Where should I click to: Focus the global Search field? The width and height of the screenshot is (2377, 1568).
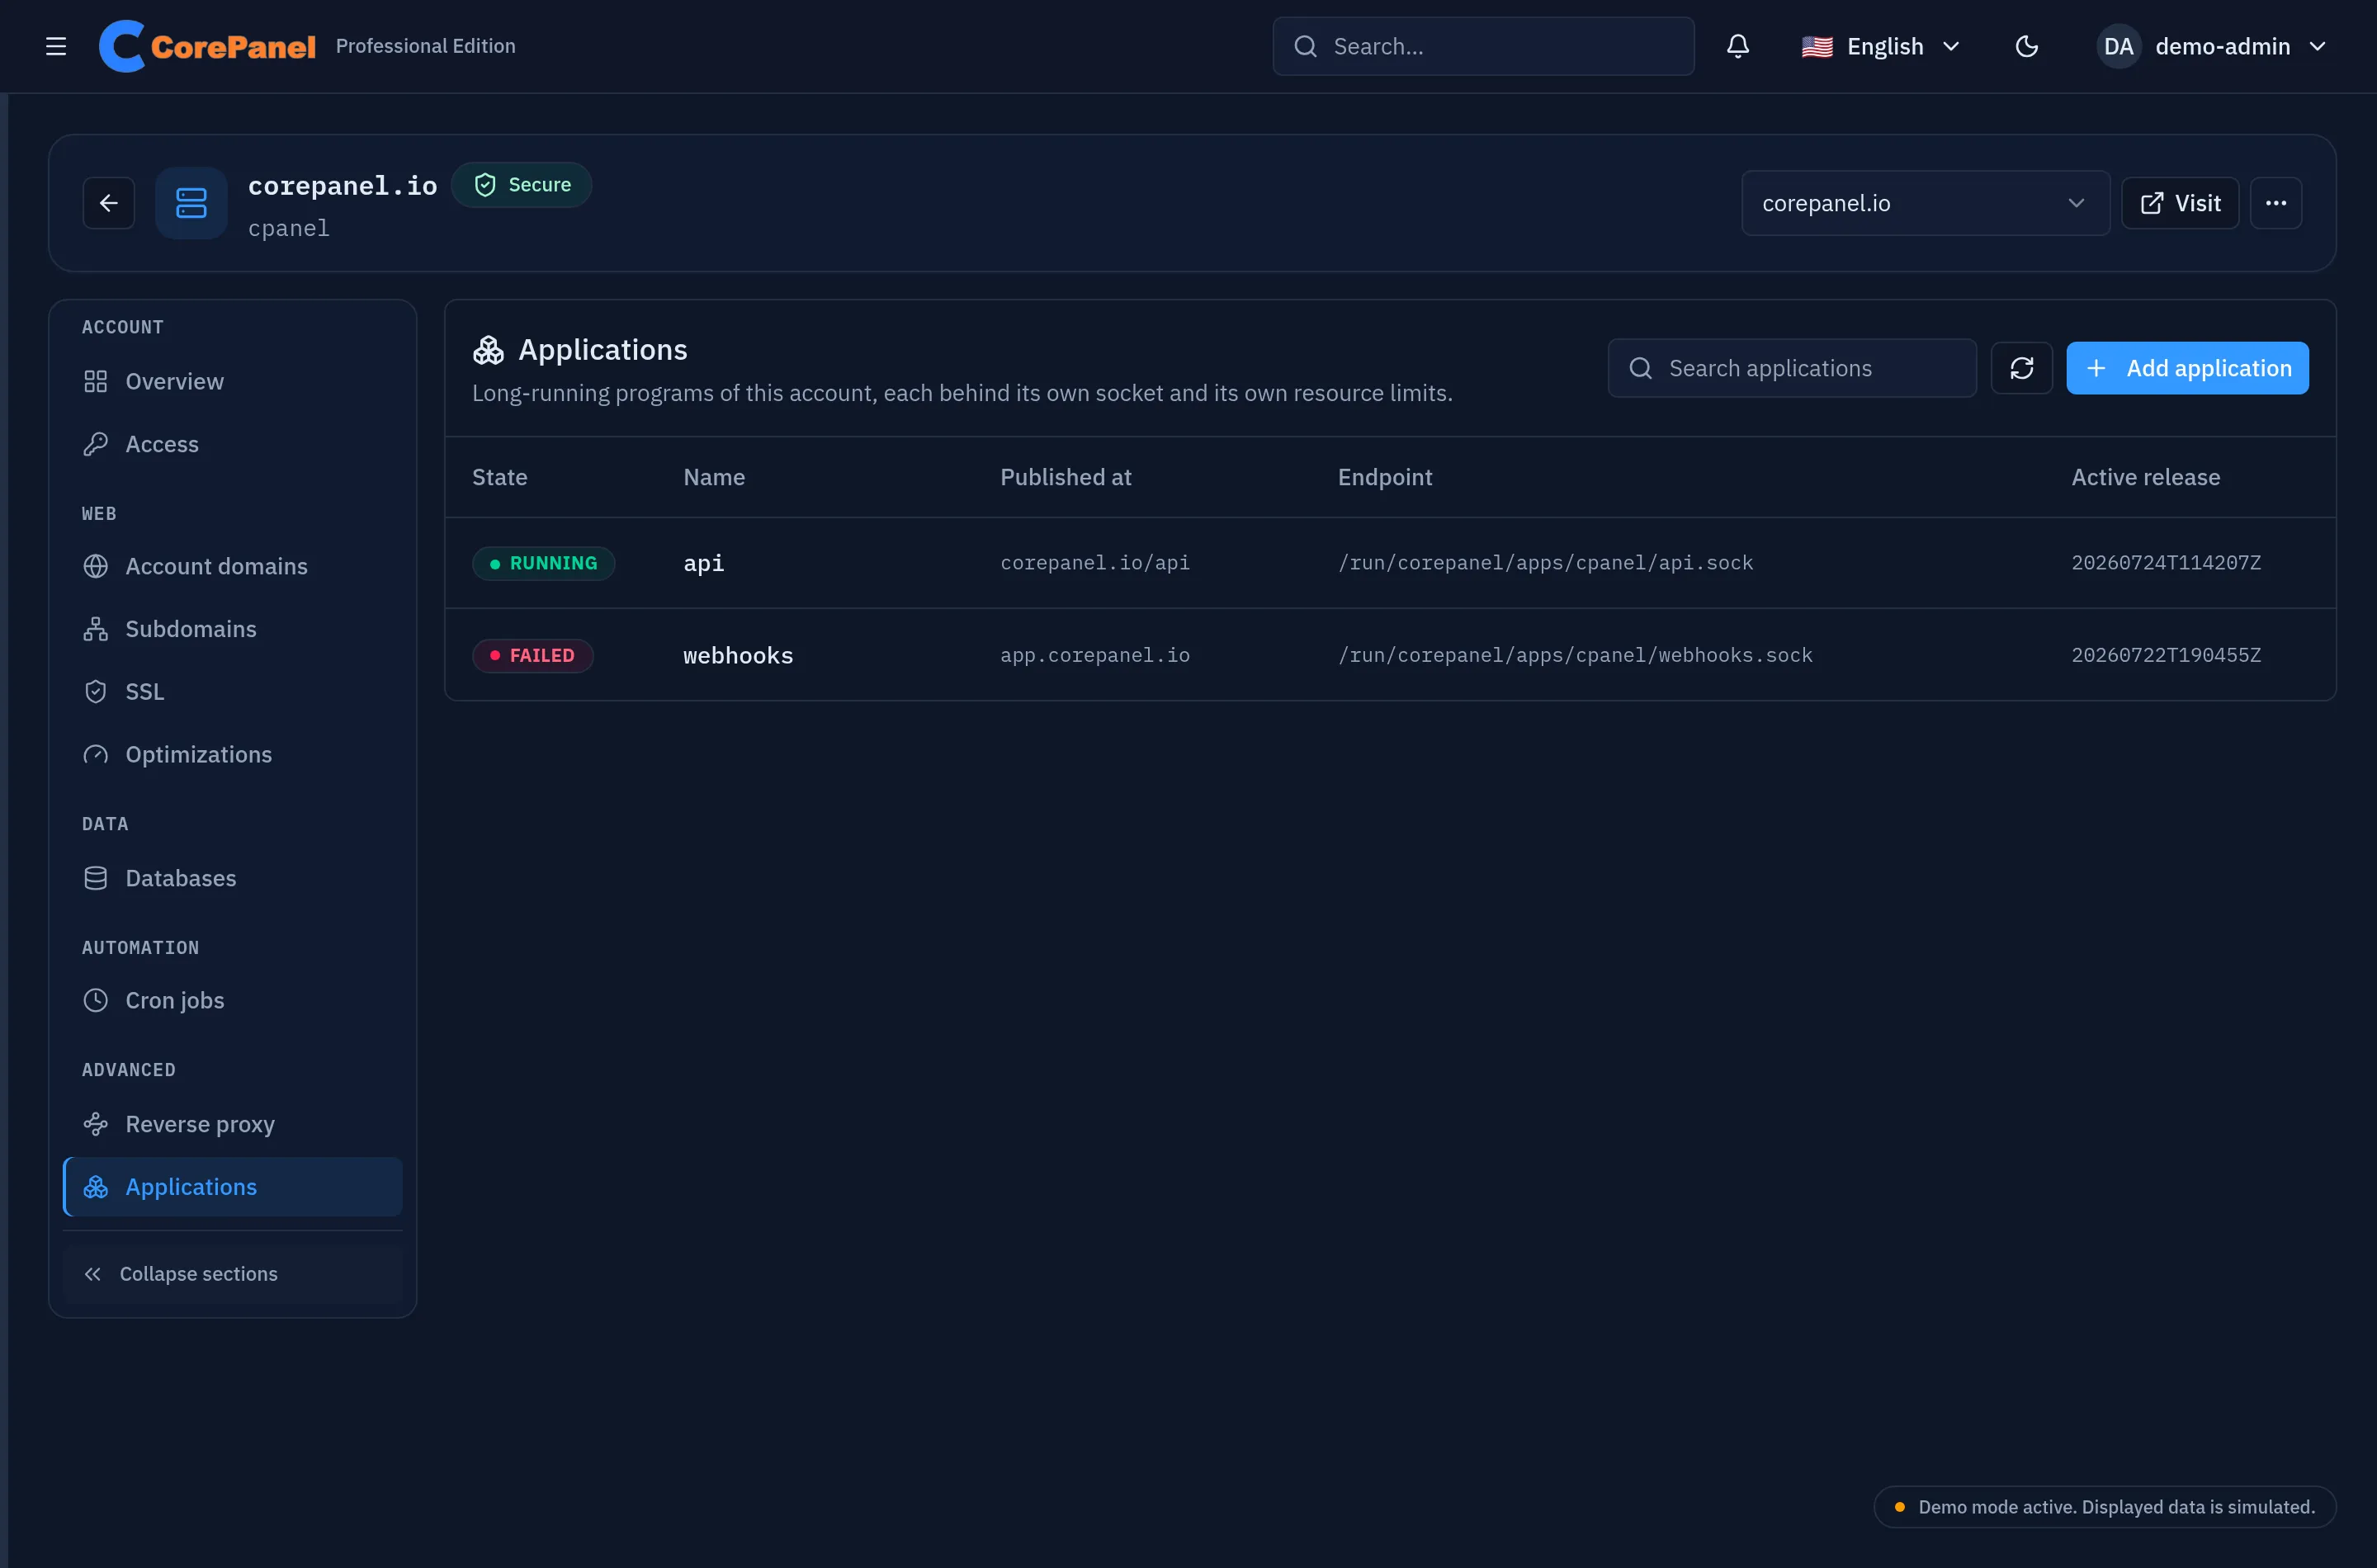click(1483, 46)
